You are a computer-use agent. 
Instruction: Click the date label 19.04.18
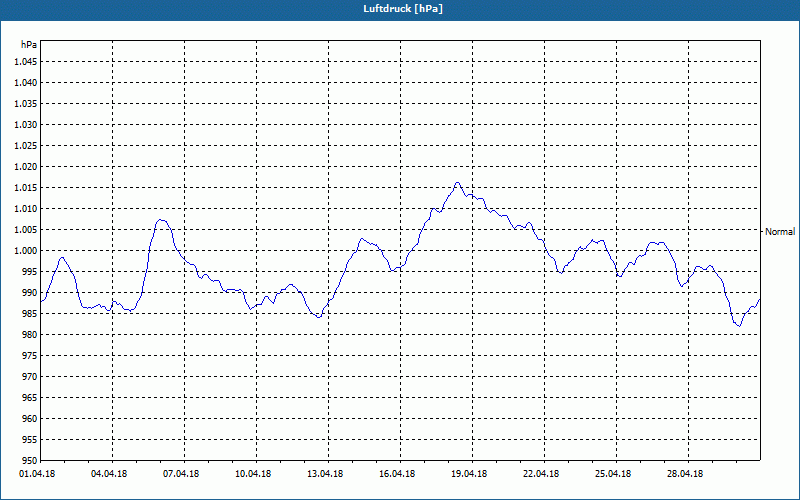[469, 474]
